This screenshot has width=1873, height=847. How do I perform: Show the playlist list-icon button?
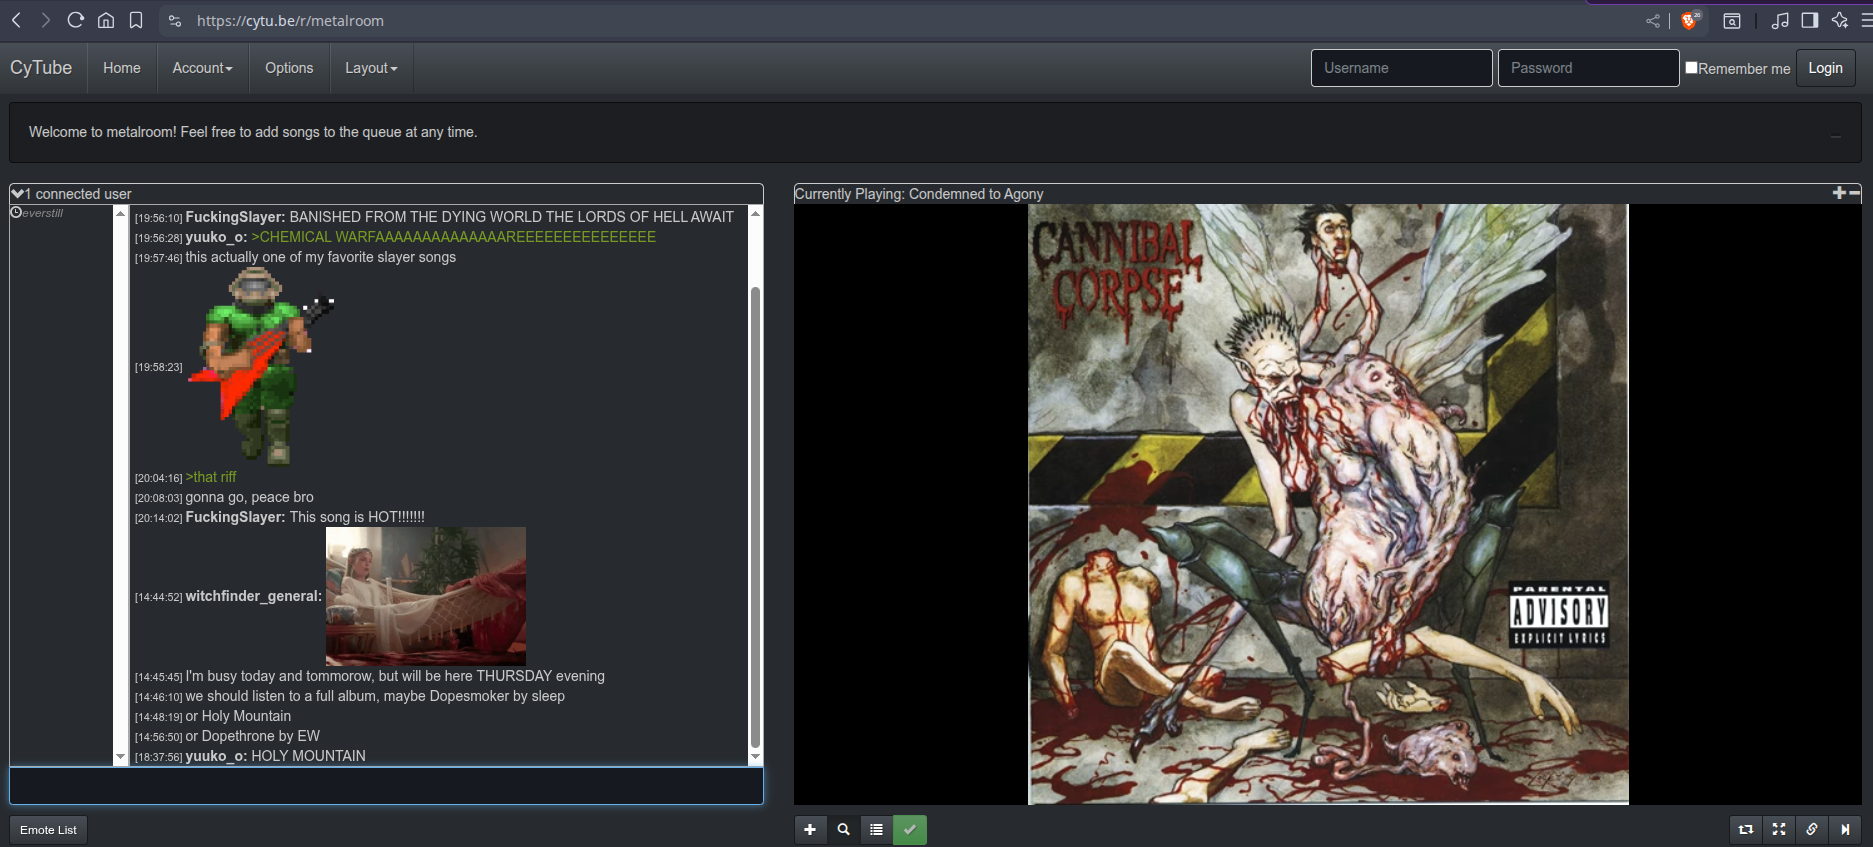pyautogui.click(x=876, y=829)
